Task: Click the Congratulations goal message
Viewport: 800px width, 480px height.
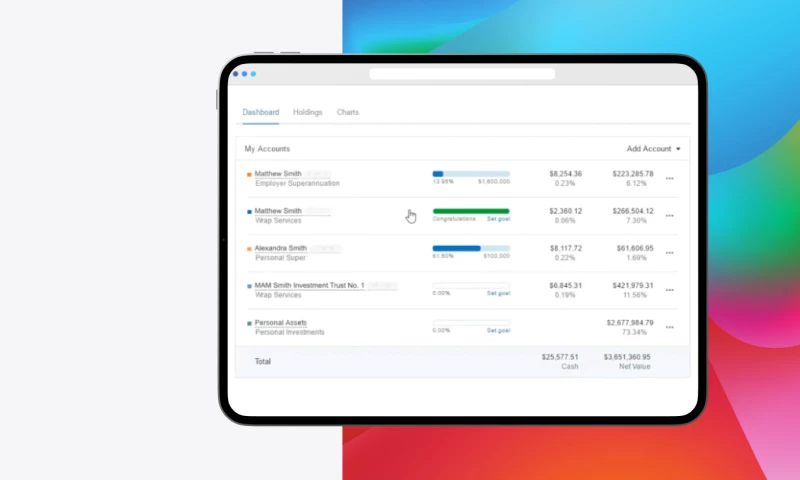Action: tap(454, 219)
